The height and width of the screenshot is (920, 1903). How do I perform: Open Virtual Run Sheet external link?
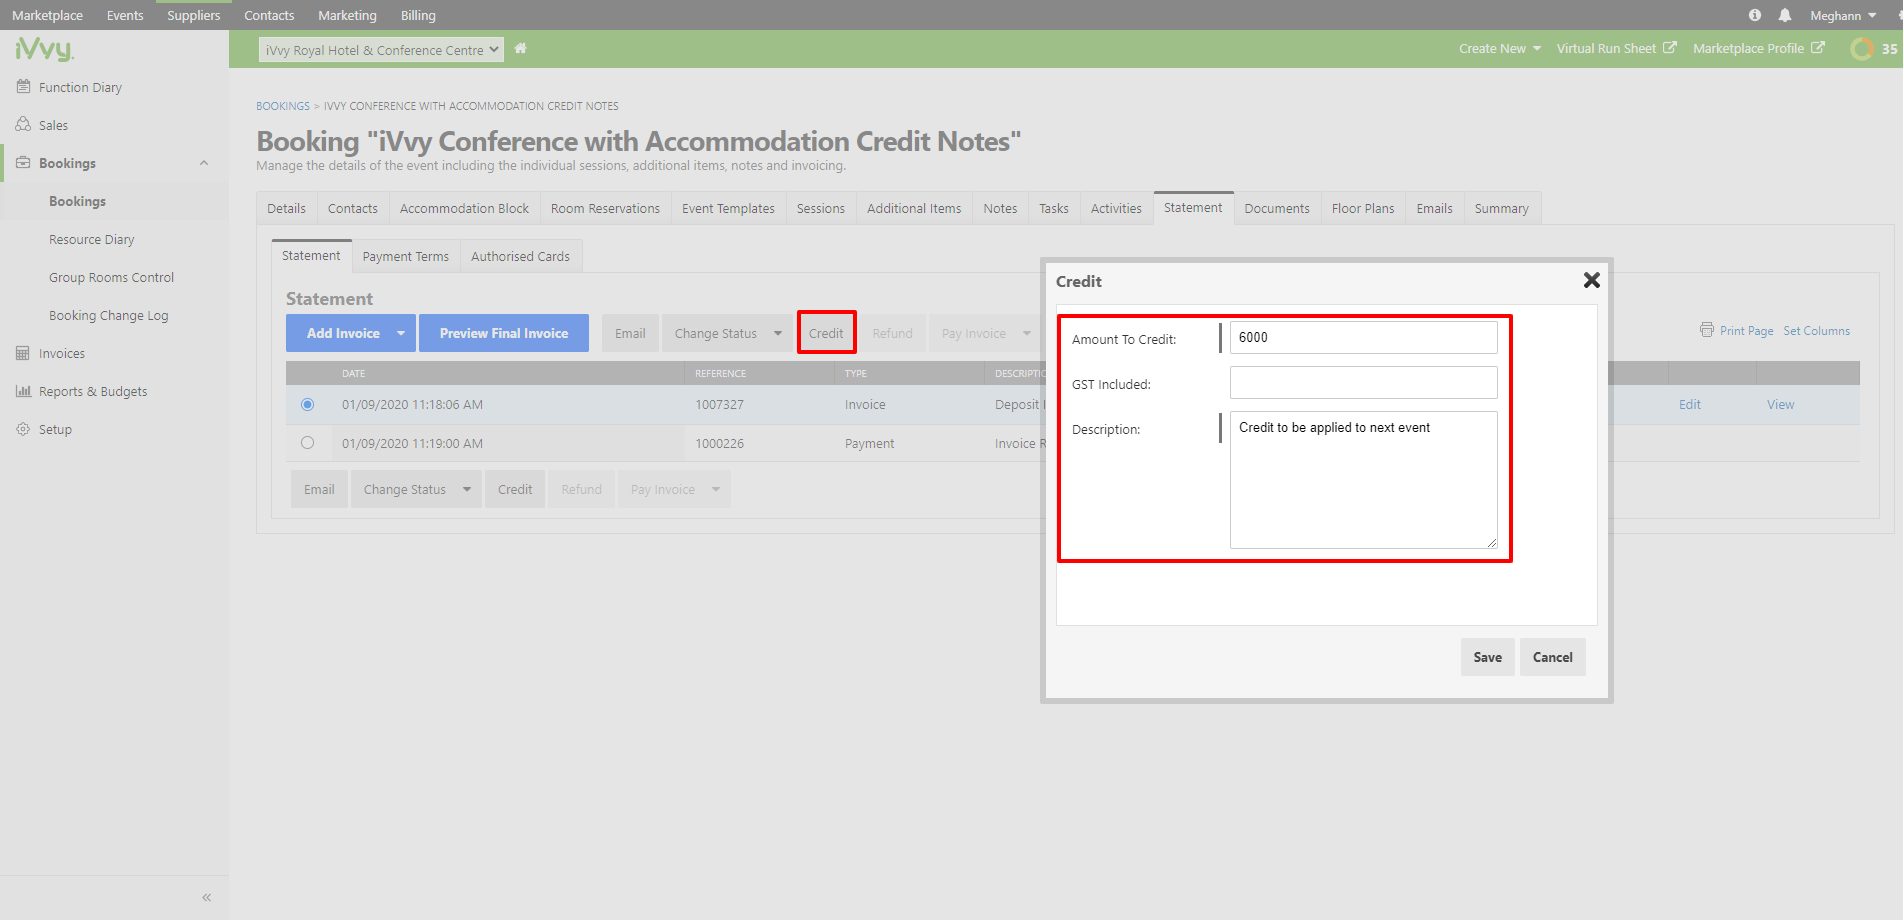1616,48
